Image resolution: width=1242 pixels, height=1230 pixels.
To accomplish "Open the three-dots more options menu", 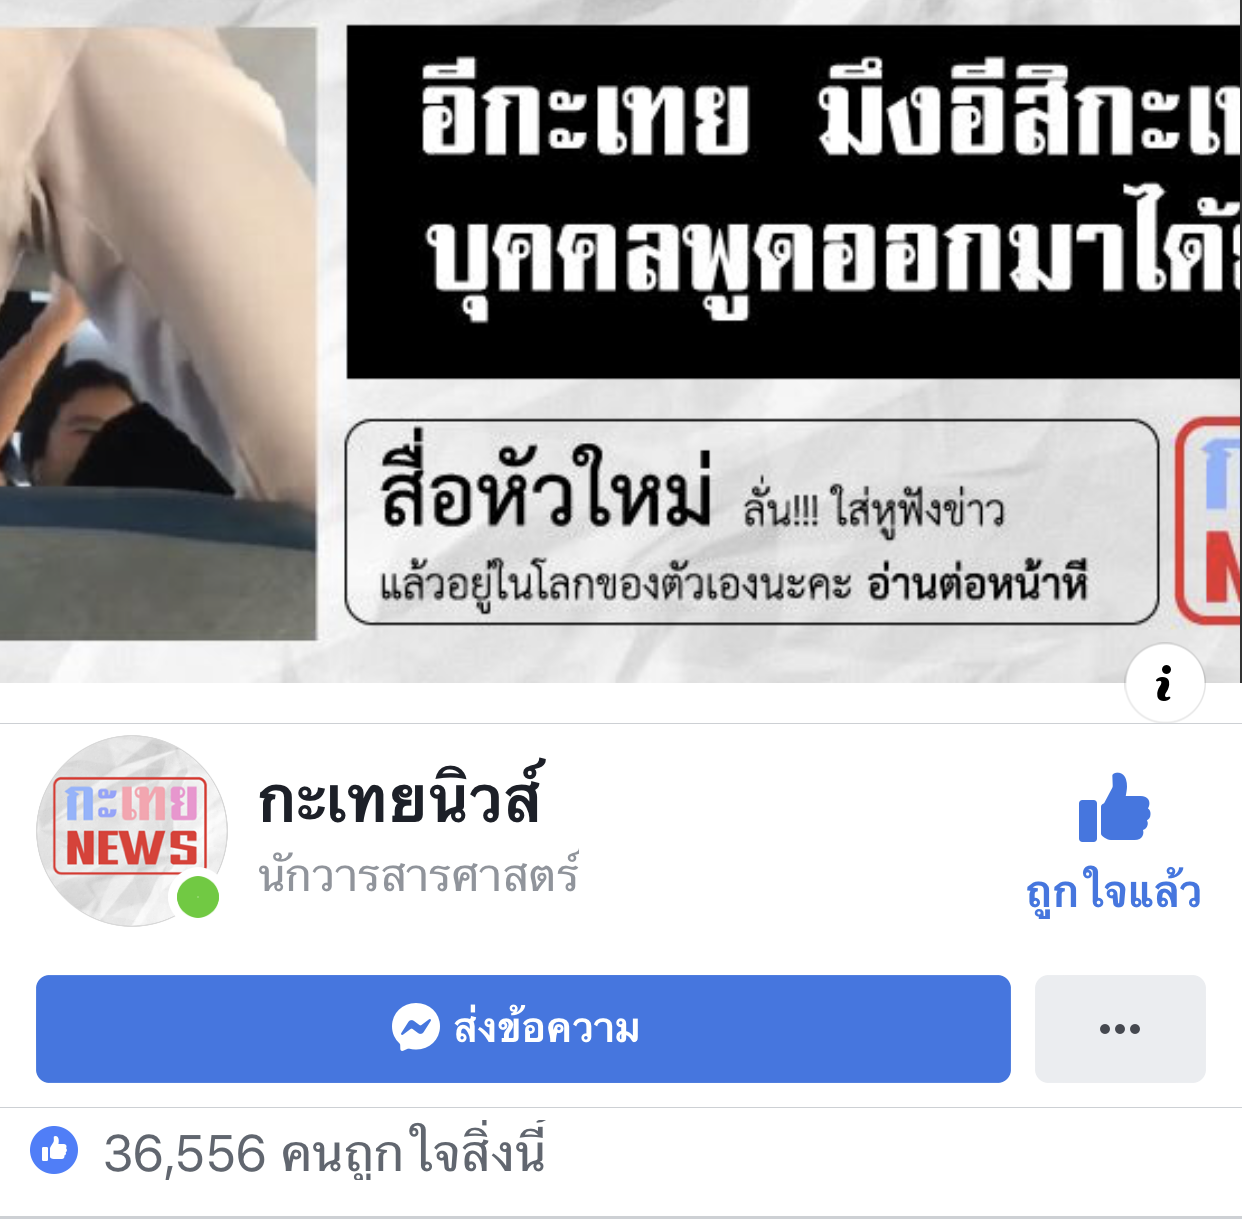I will [1120, 1028].
